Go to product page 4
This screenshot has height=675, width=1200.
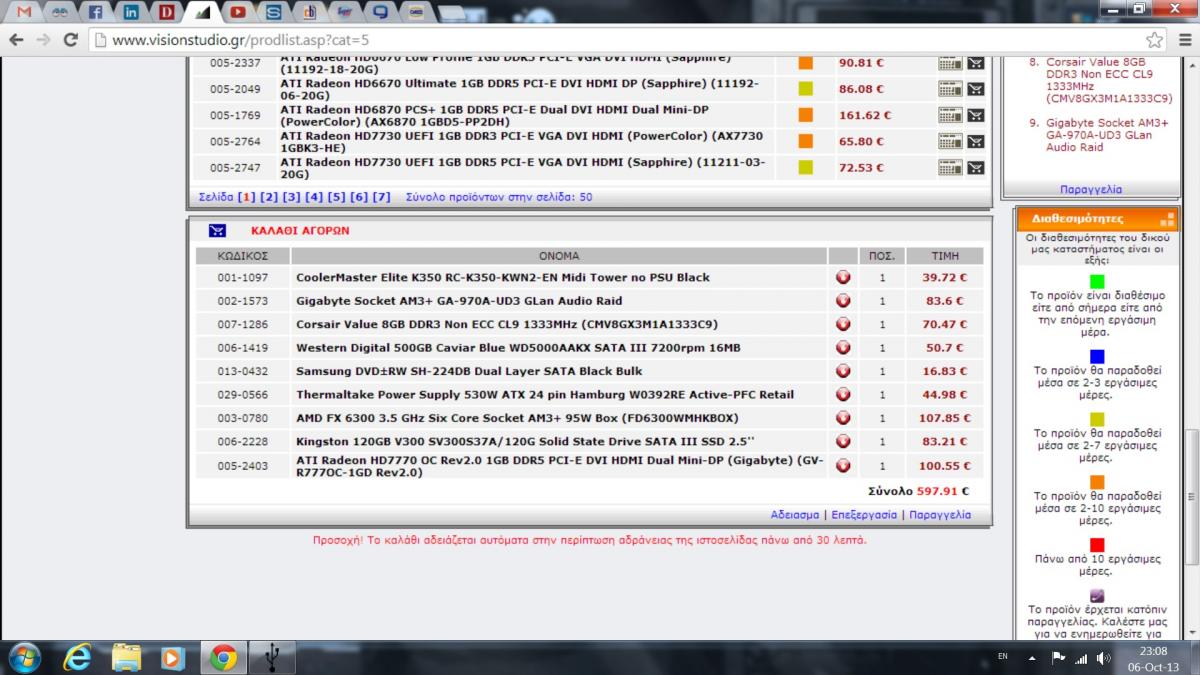tap(314, 197)
